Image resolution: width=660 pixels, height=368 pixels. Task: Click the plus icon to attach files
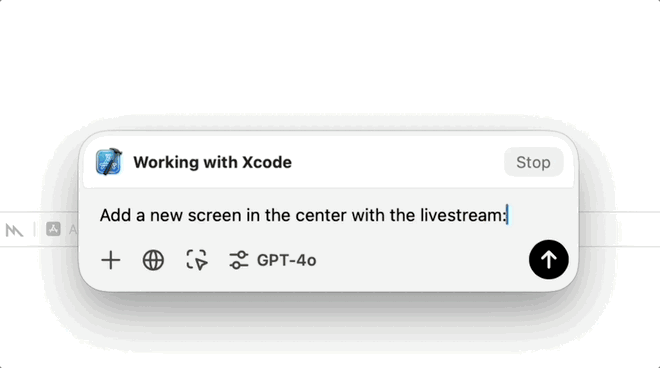(x=111, y=260)
